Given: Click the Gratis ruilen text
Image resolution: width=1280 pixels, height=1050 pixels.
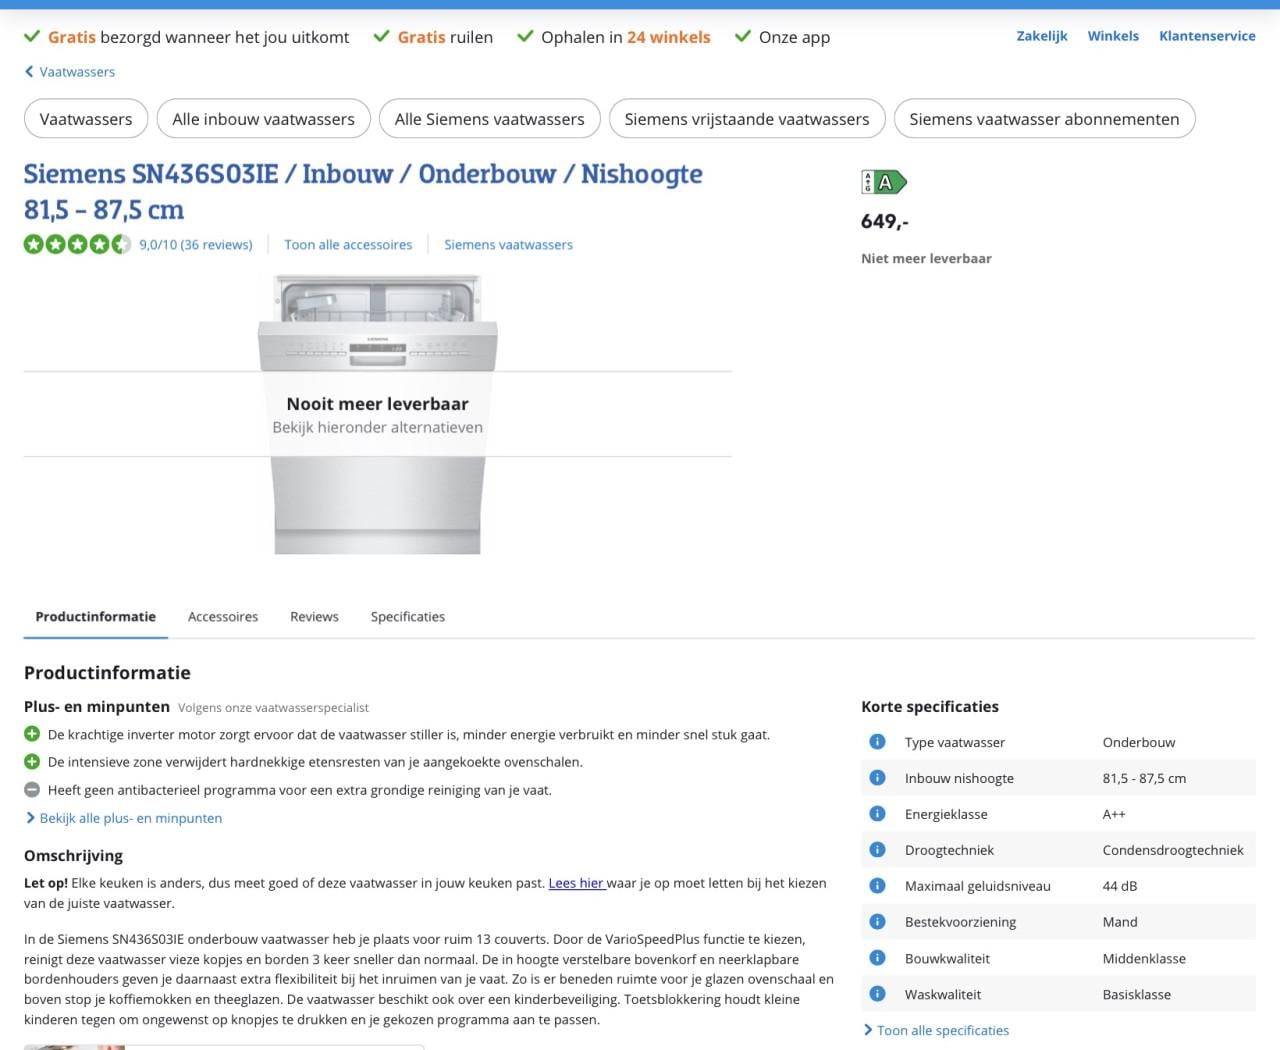Looking at the screenshot, I should point(445,37).
